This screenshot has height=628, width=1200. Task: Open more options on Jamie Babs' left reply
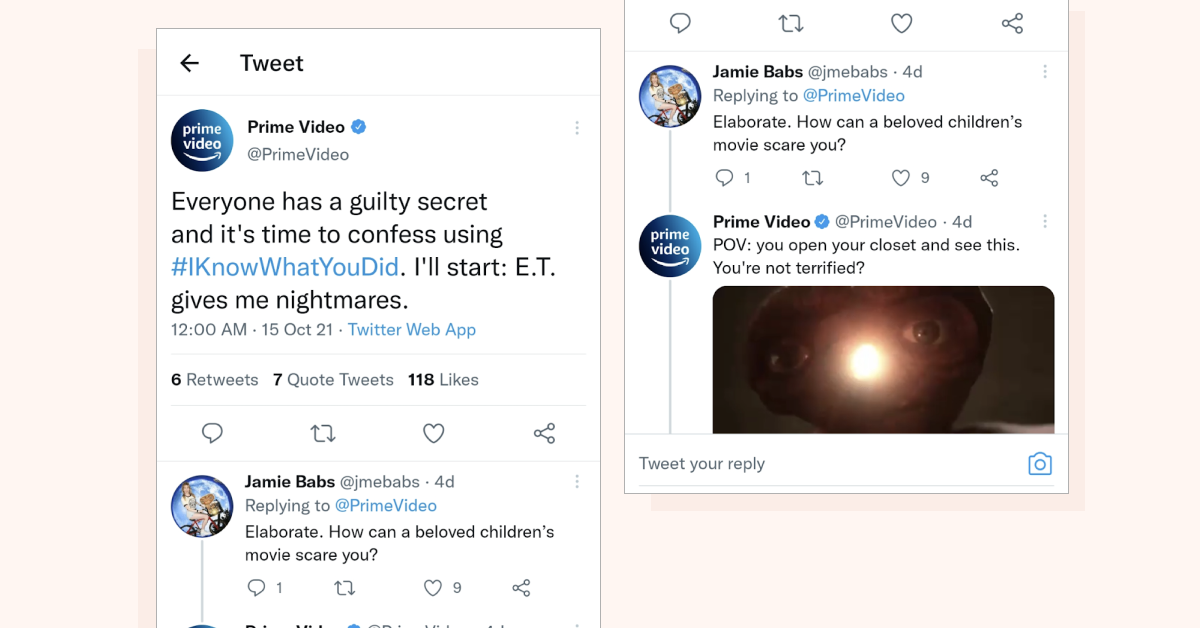tap(577, 482)
